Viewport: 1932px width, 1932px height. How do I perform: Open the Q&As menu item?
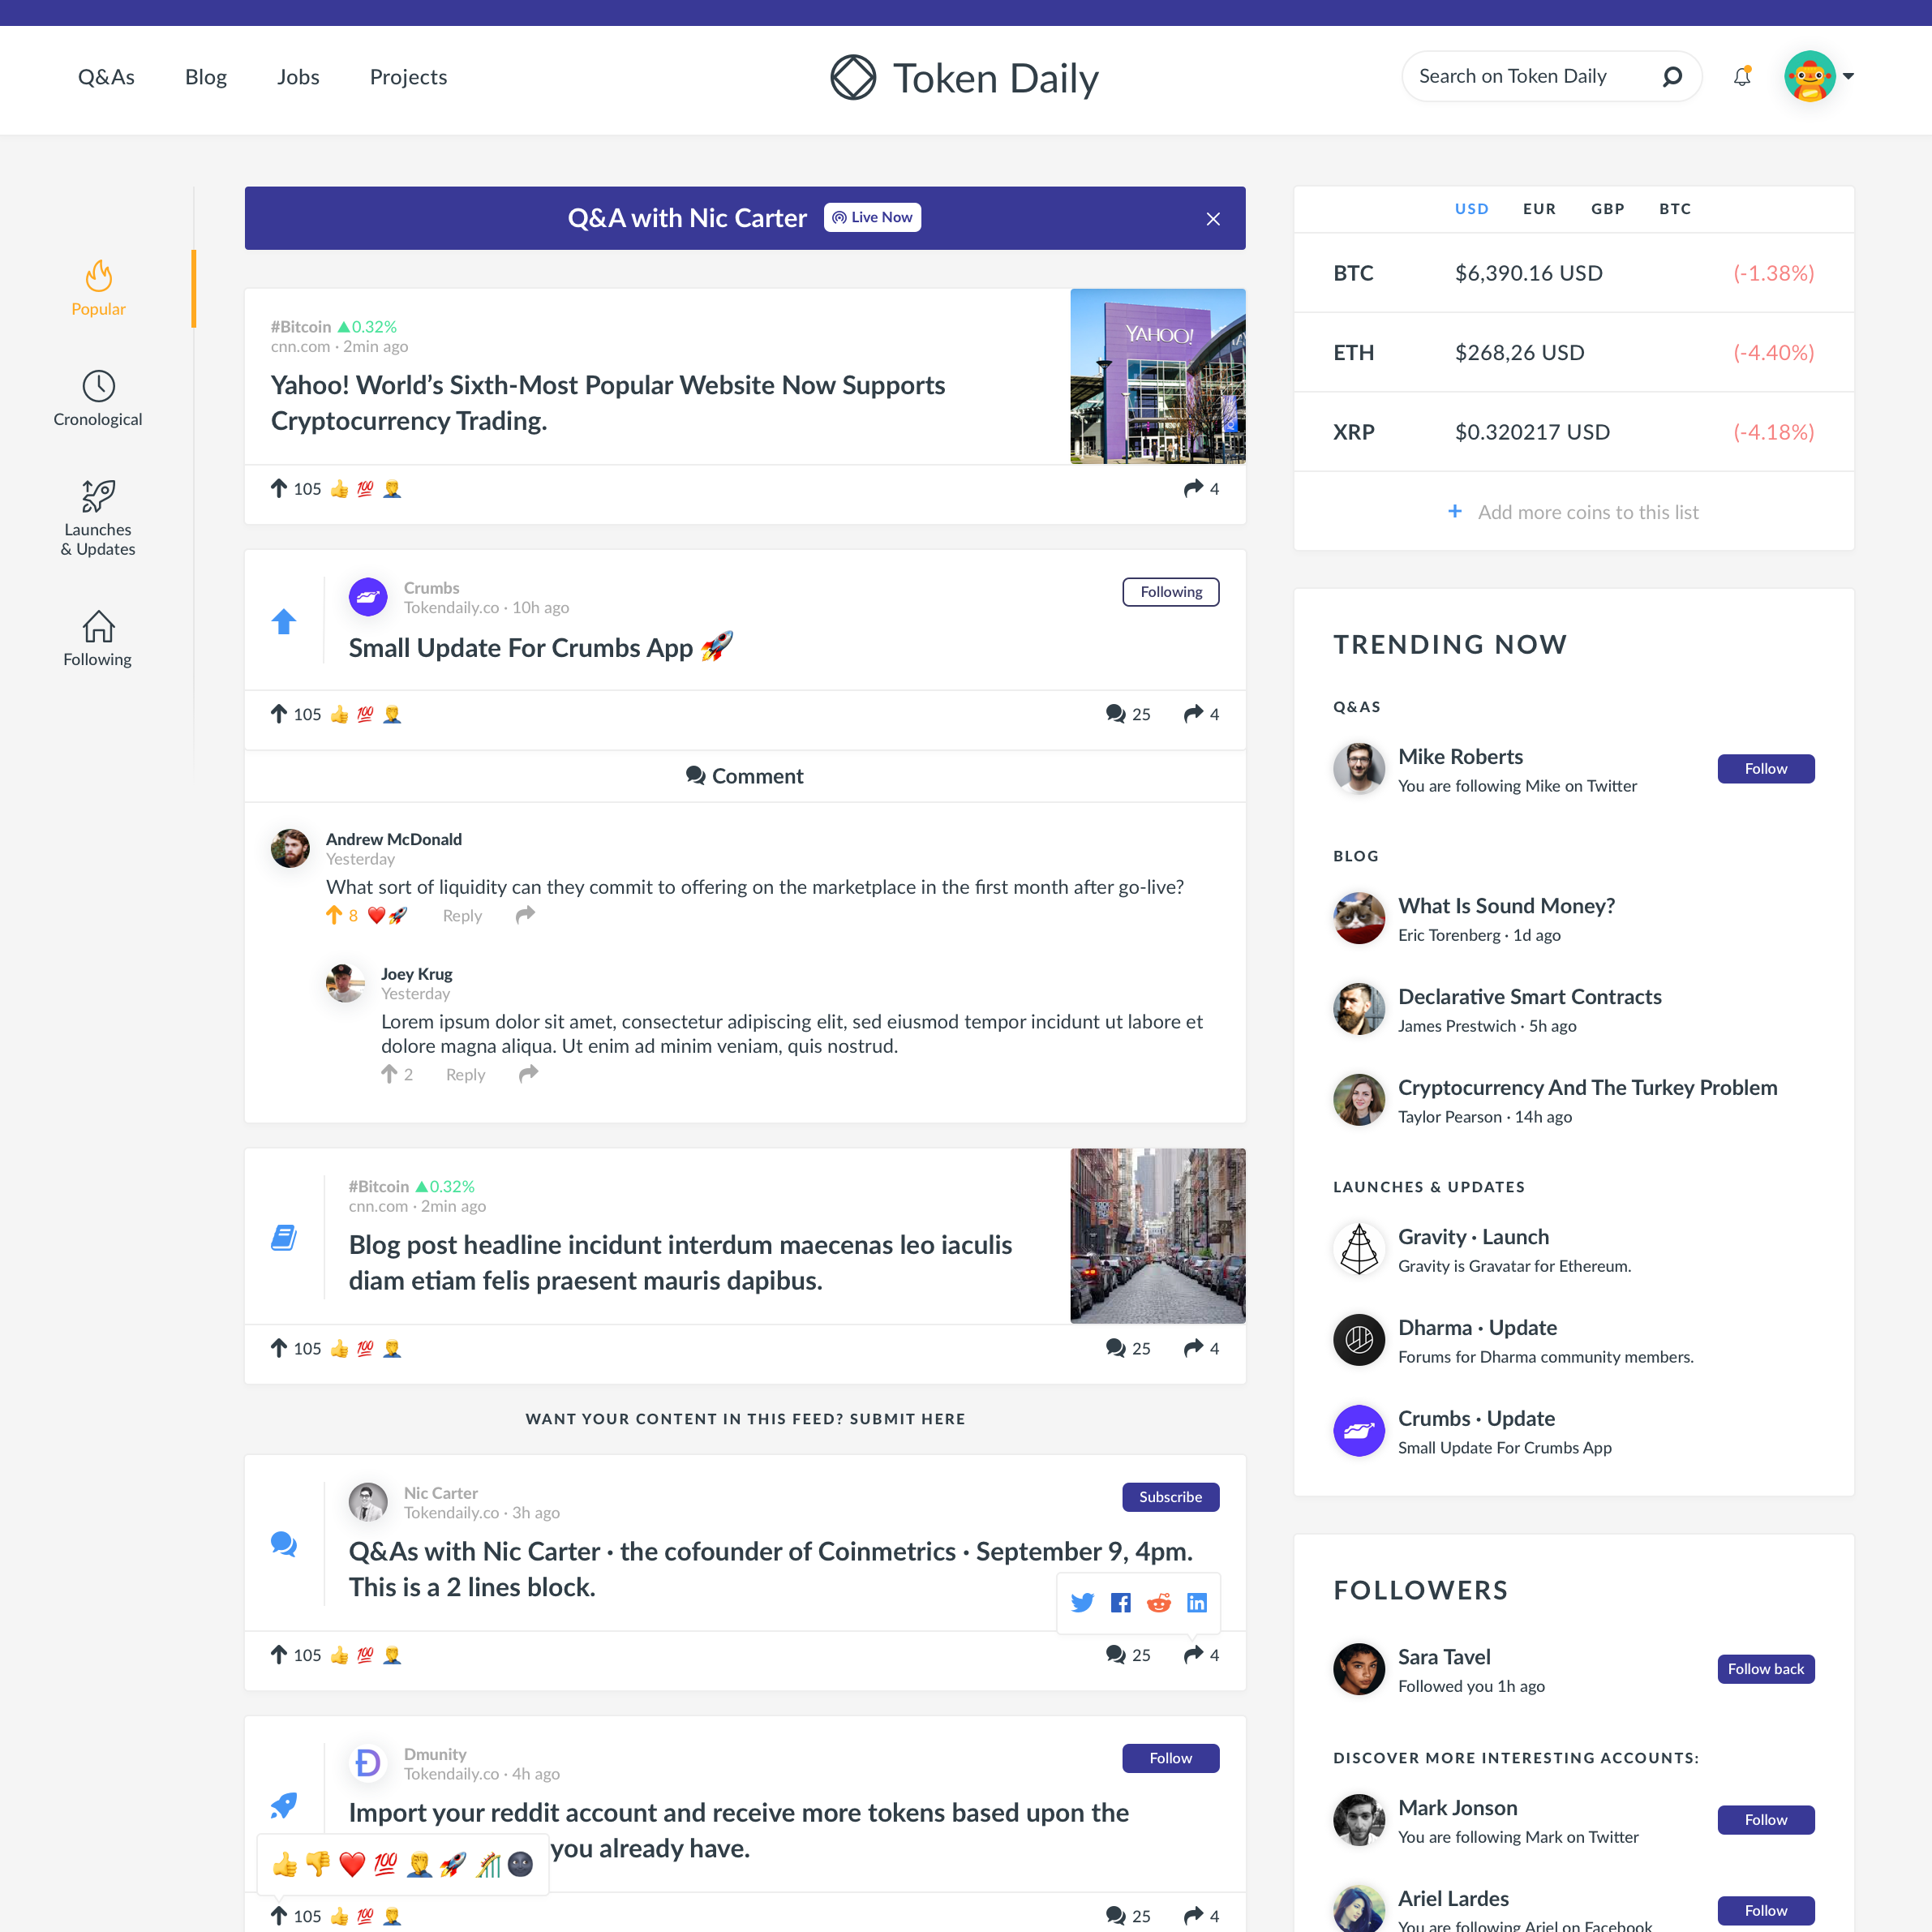(x=106, y=77)
